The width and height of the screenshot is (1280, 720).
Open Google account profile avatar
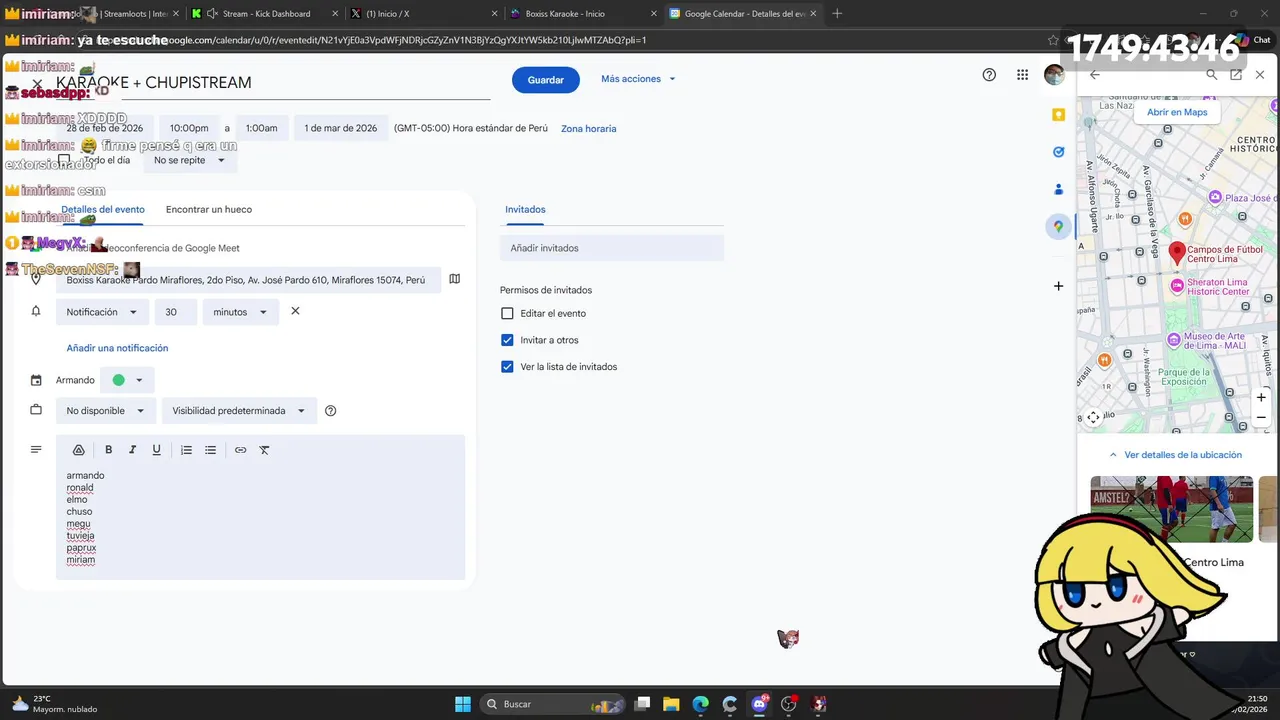(x=1054, y=75)
